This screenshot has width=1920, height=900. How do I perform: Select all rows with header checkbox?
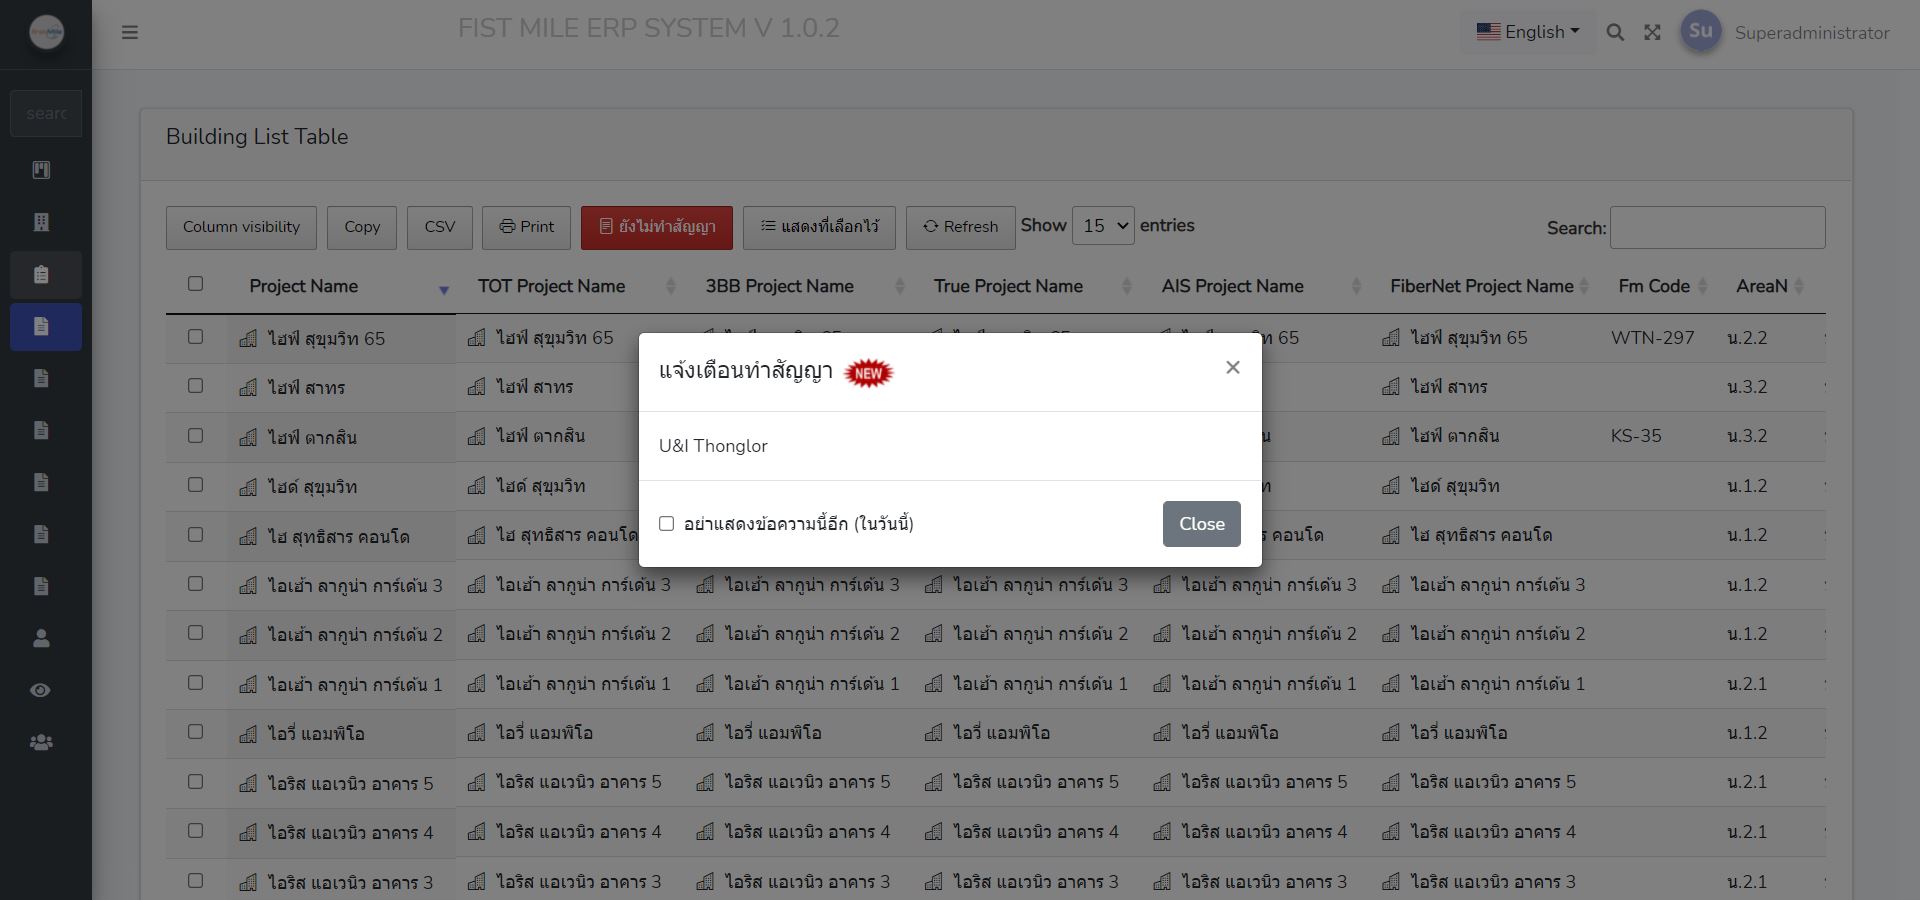(x=196, y=285)
